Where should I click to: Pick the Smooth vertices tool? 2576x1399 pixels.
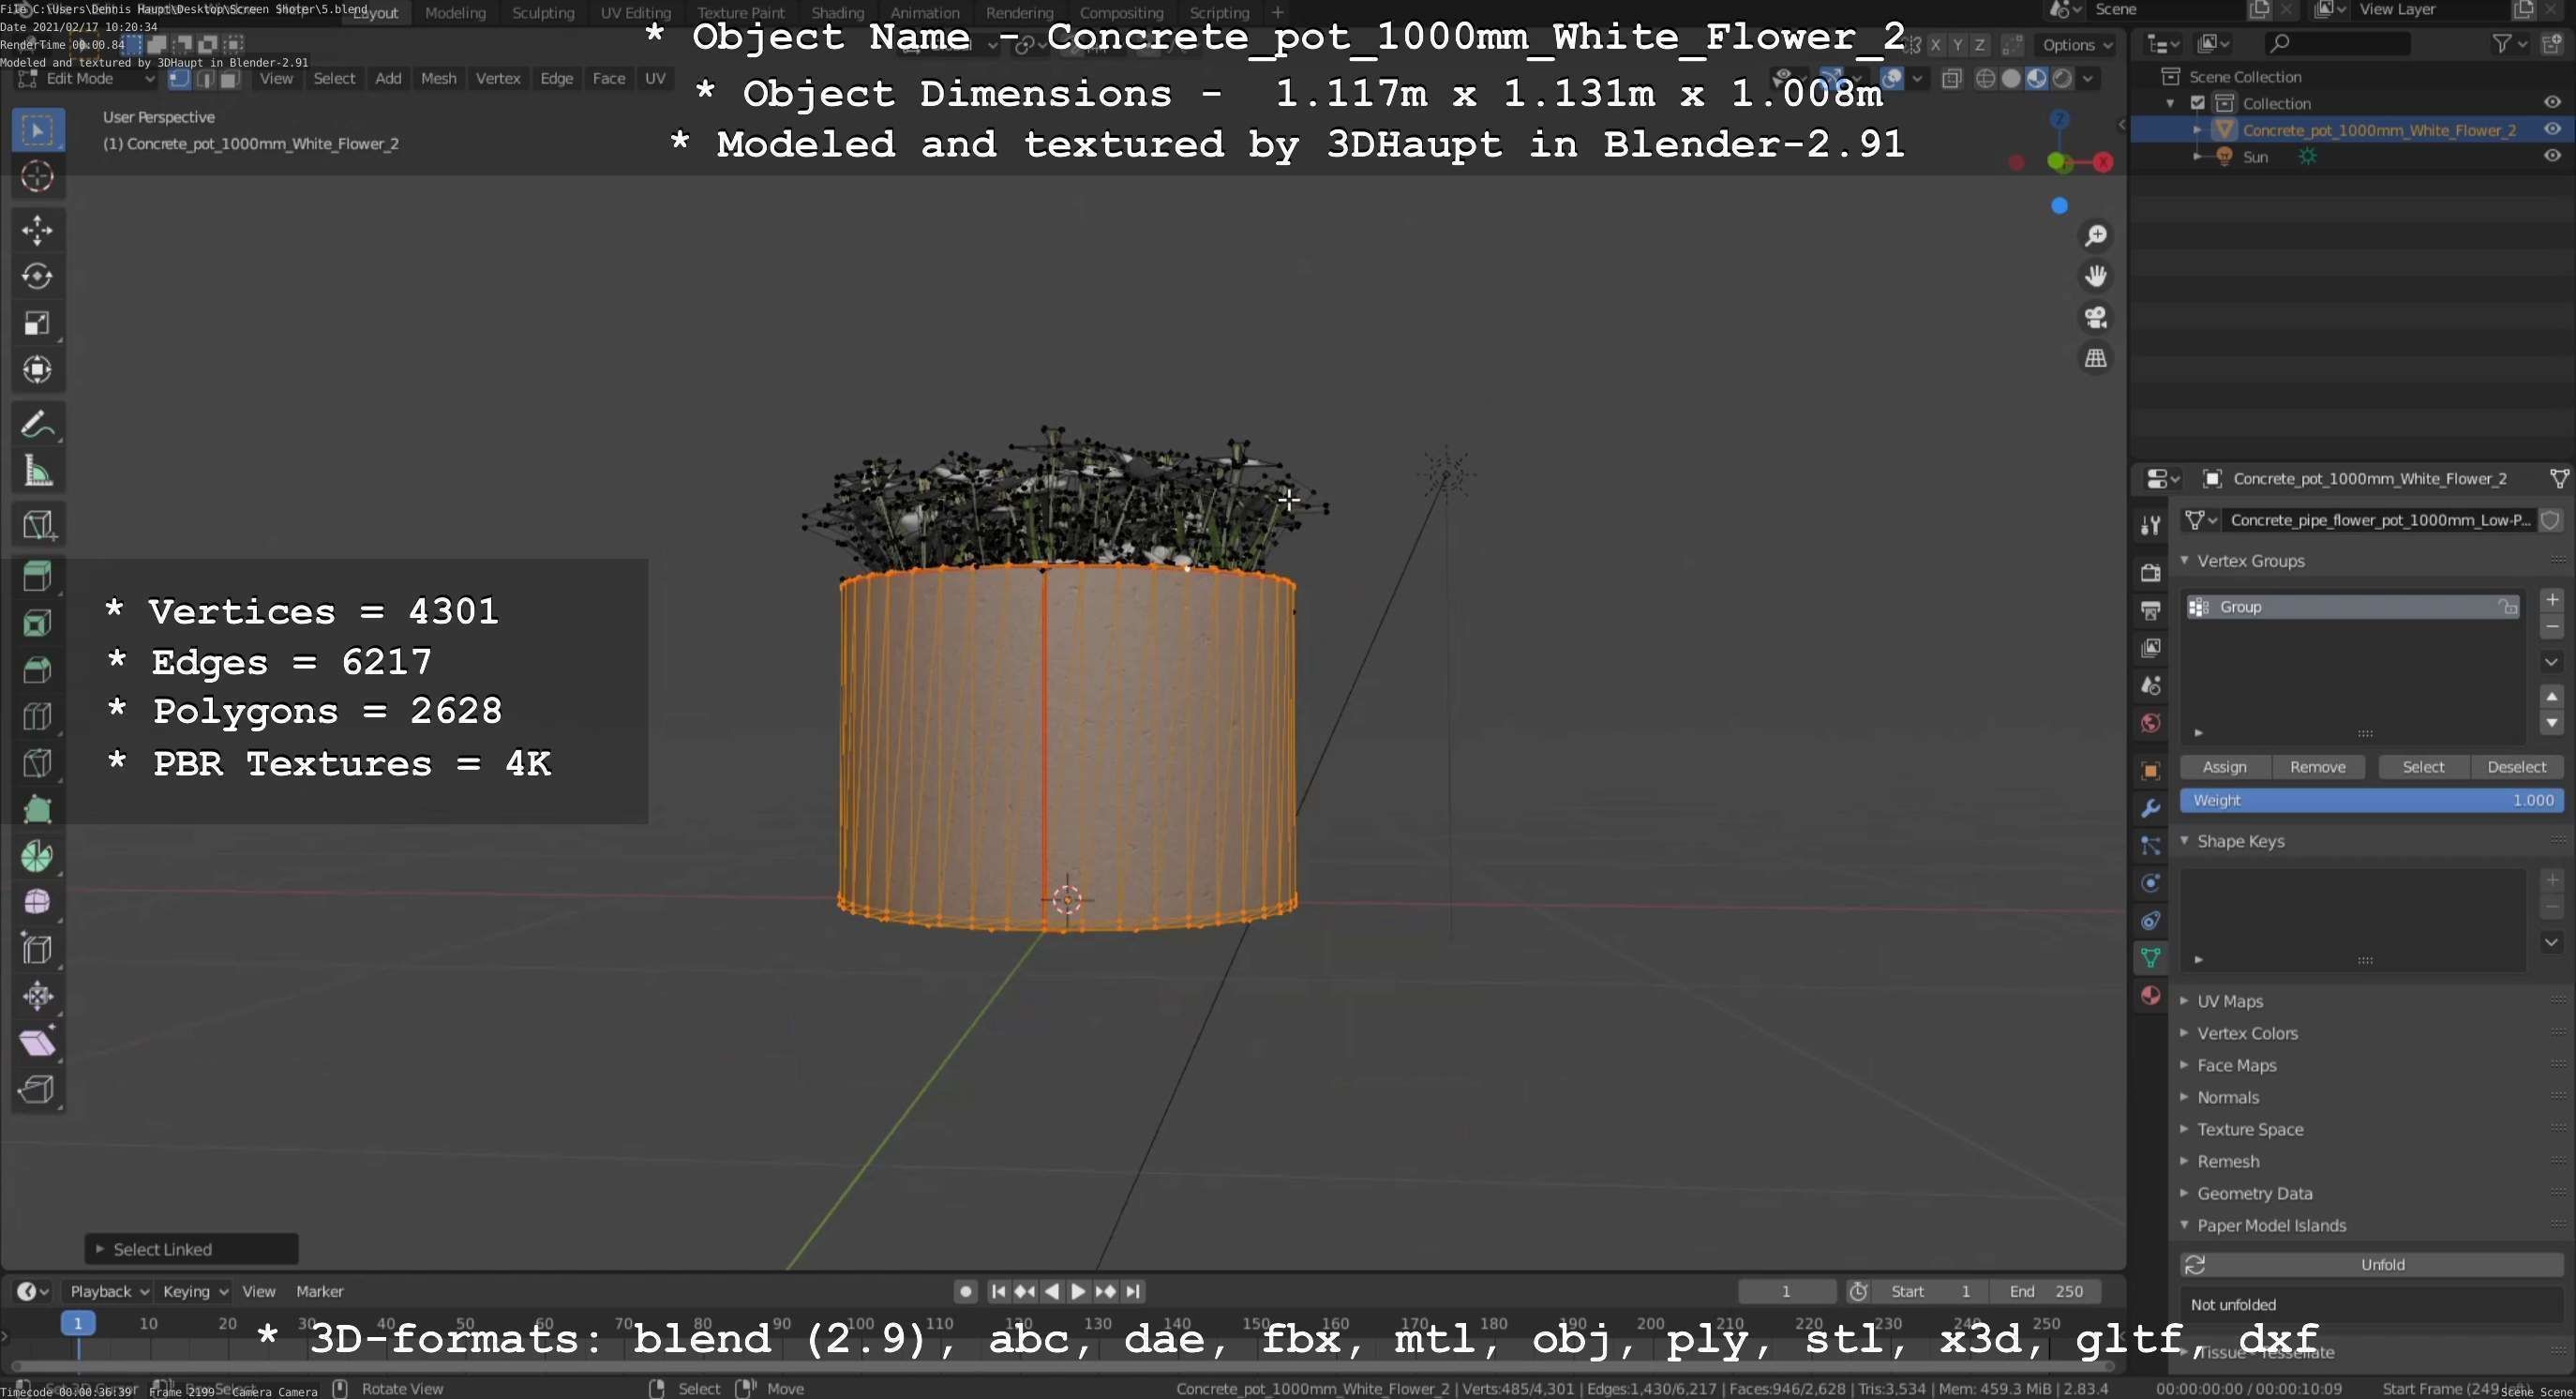[x=38, y=902]
